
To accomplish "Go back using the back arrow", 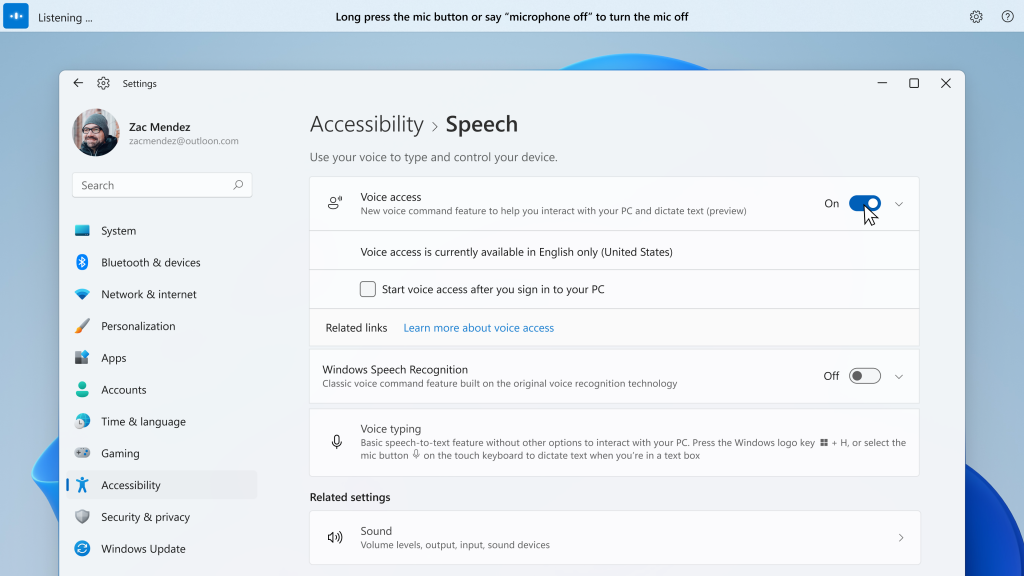I will pyautogui.click(x=78, y=83).
